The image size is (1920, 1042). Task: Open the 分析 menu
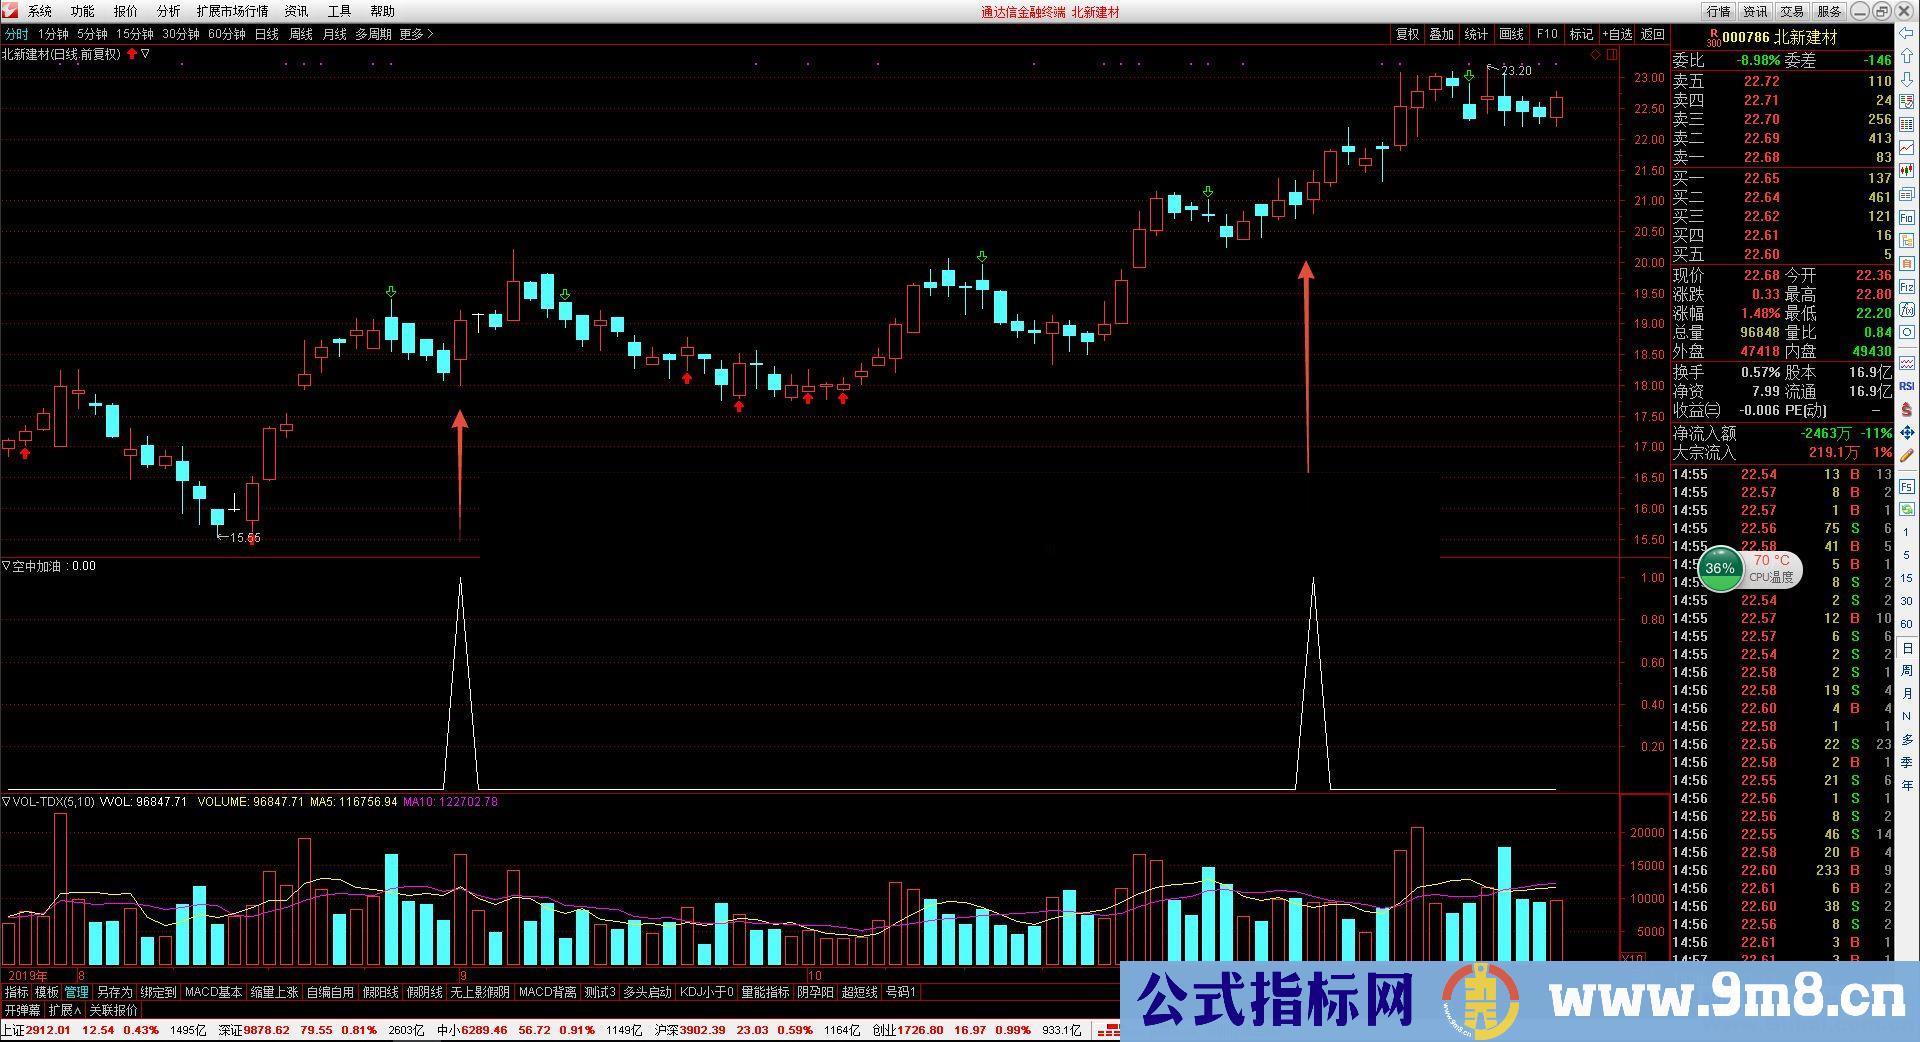pos(168,11)
